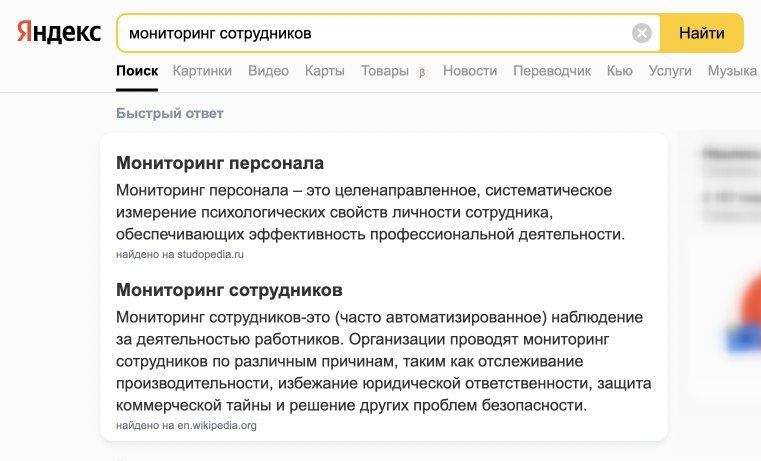
Task: Open the Мониторинг персонала answer heading
Action: click(x=220, y=163)
